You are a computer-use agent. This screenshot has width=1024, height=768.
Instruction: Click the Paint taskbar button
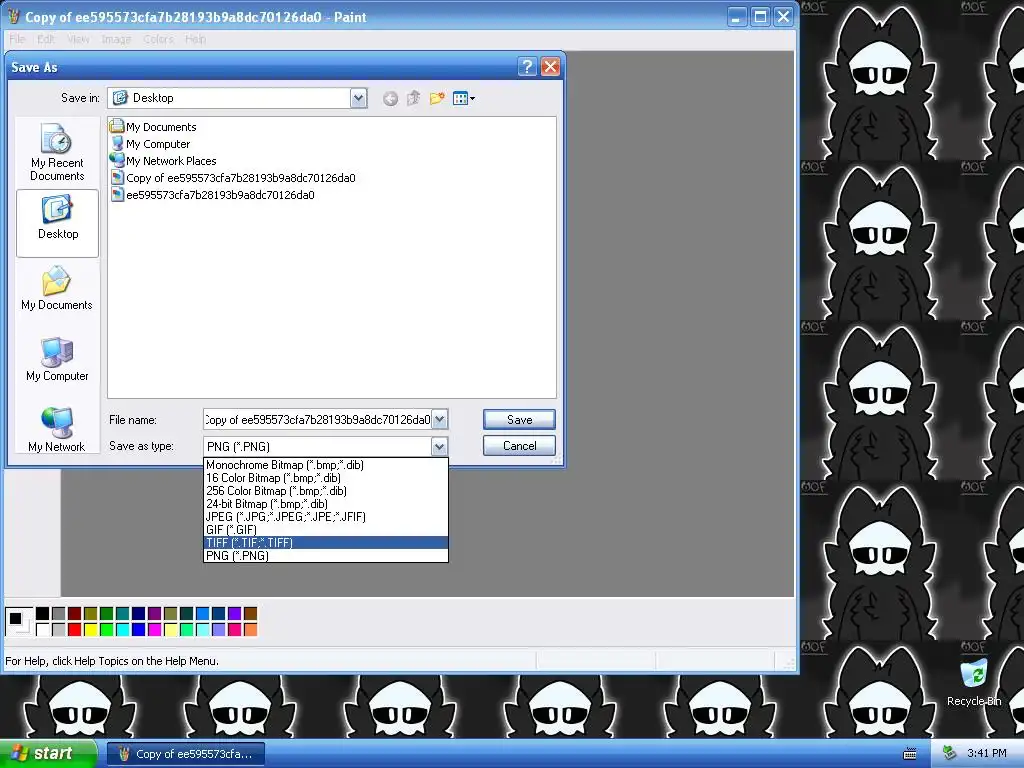186,754
